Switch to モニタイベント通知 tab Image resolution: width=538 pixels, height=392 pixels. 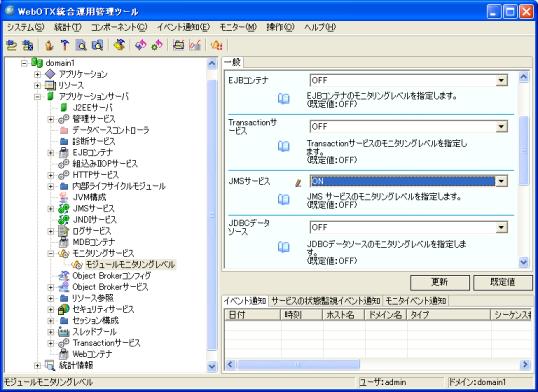click(x=416, y=301)
